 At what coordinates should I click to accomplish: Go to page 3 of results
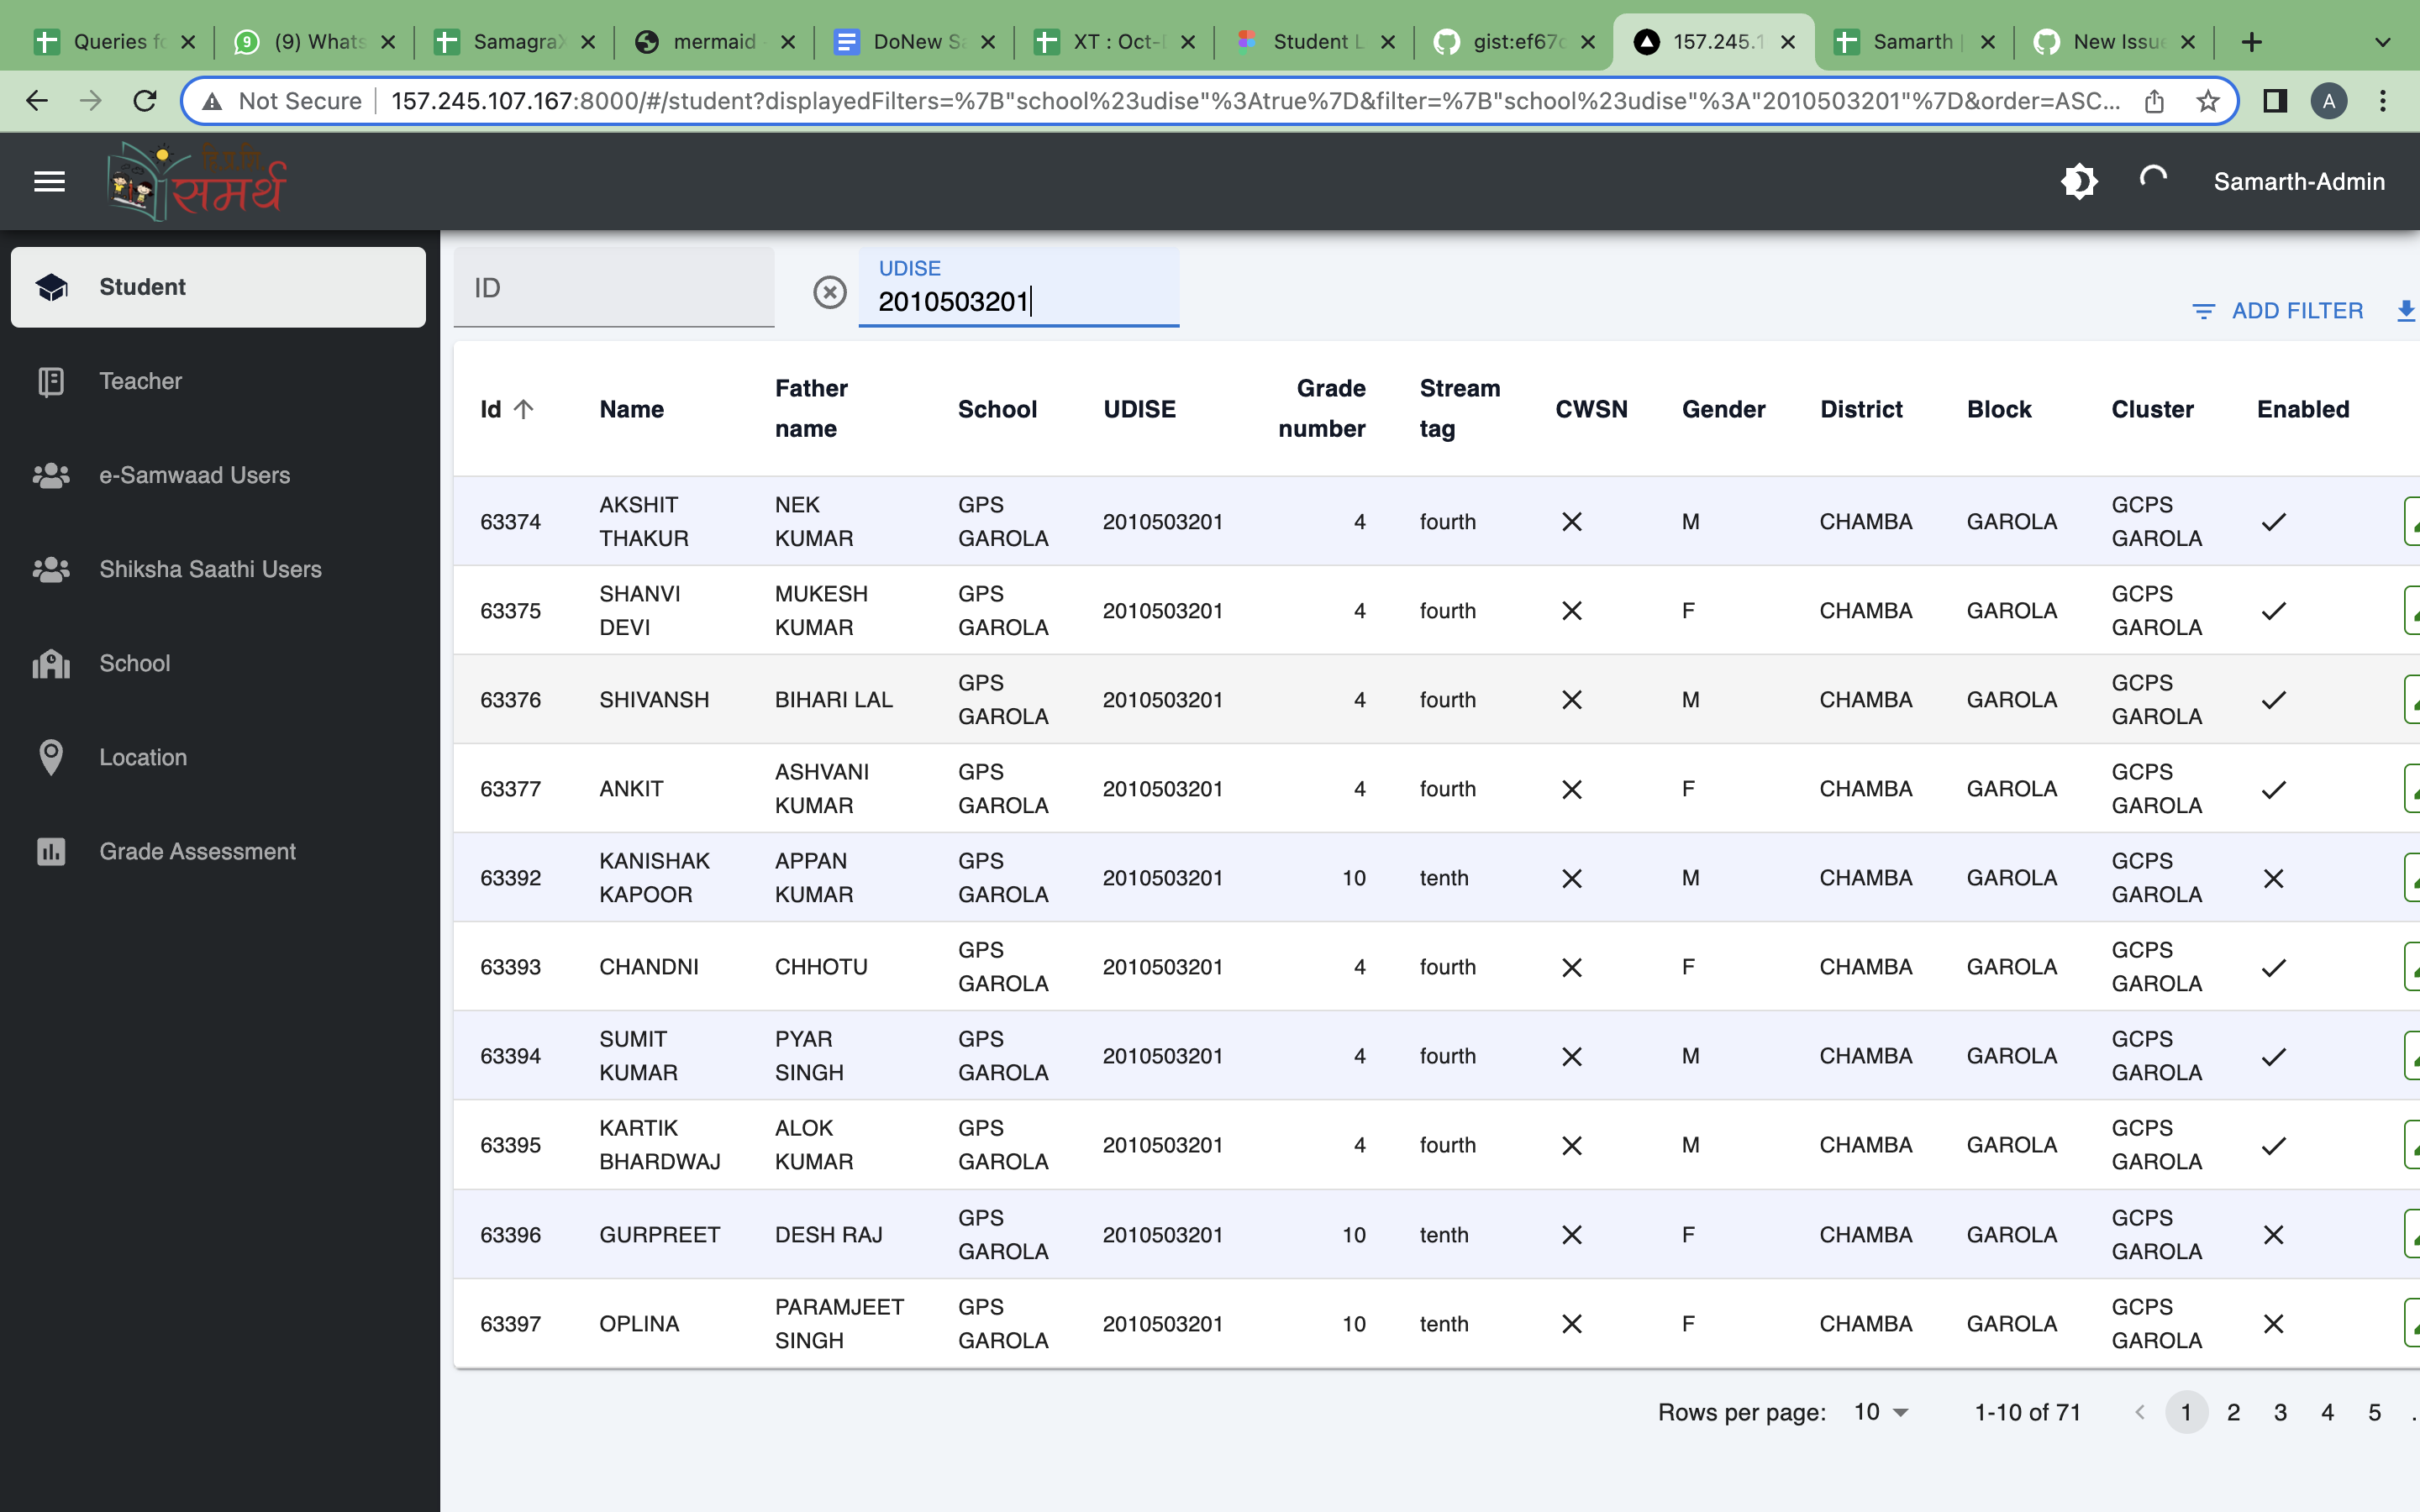point(2280,1412)
